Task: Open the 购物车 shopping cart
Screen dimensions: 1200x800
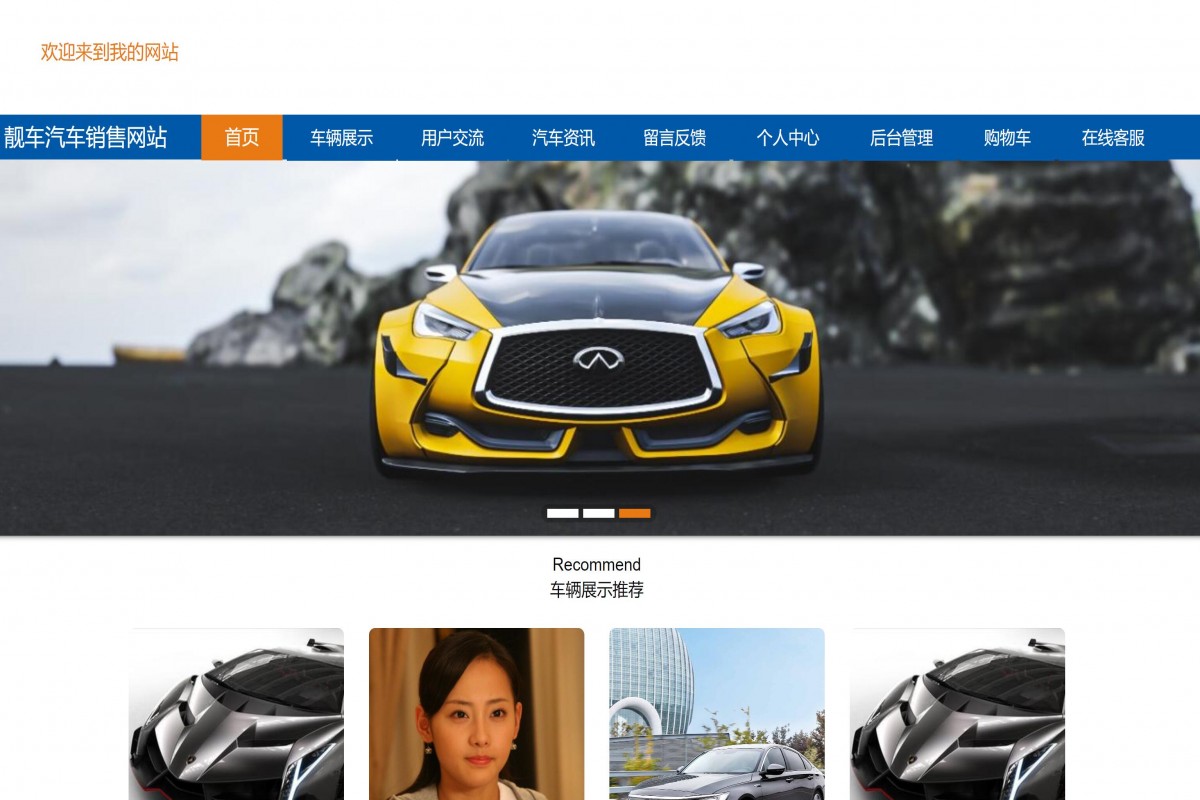Action: (1006, 138)
